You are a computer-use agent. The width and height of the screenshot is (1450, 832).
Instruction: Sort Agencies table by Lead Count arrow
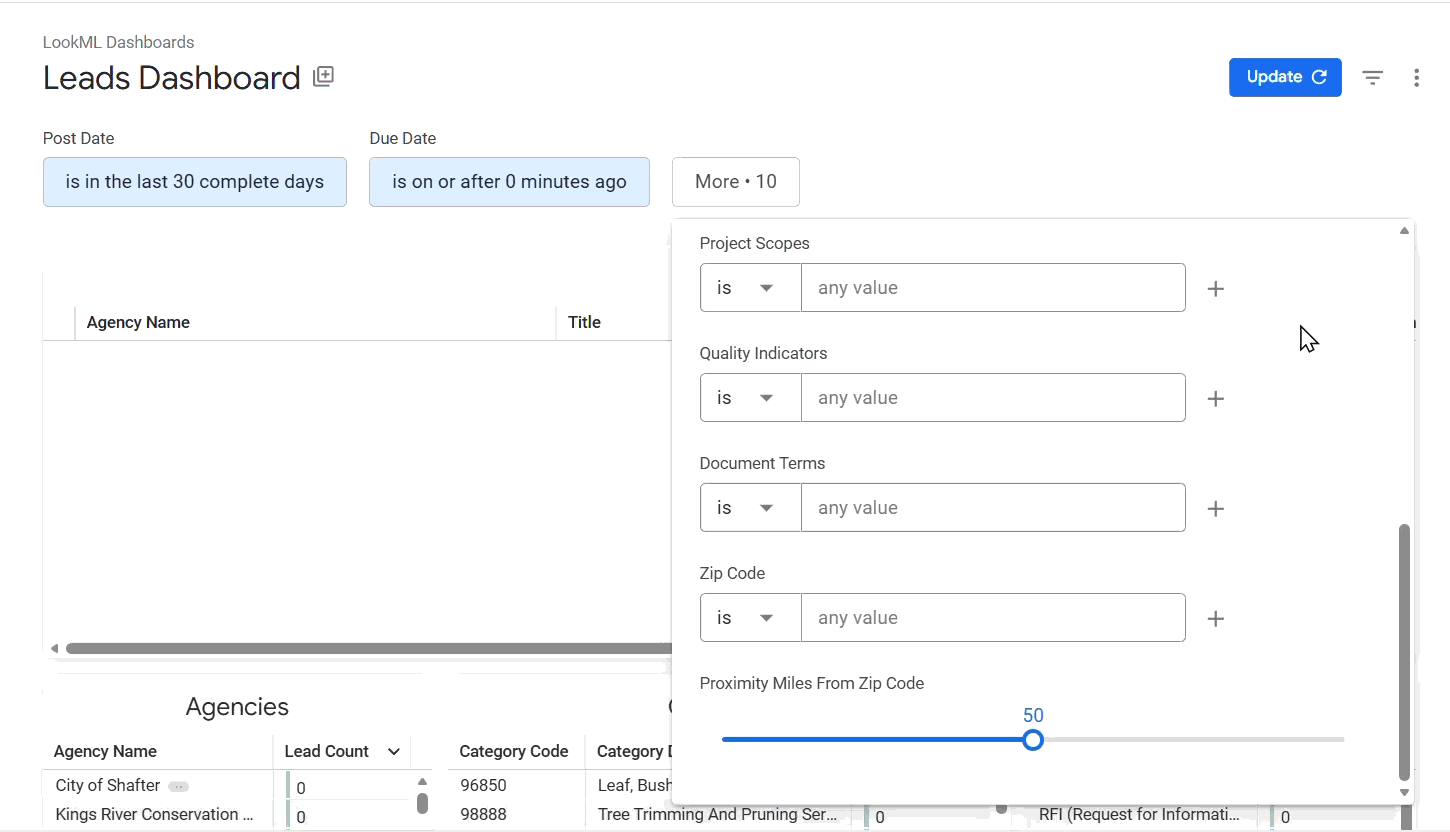[394, 752]
